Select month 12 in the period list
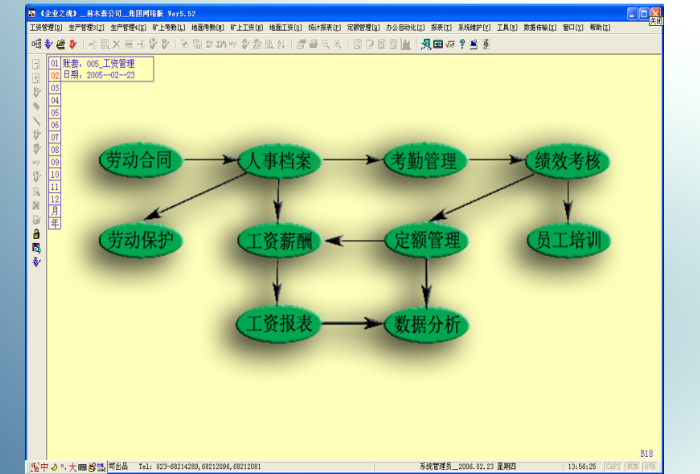This screenshot has width=700, height=474. point(55,199)
